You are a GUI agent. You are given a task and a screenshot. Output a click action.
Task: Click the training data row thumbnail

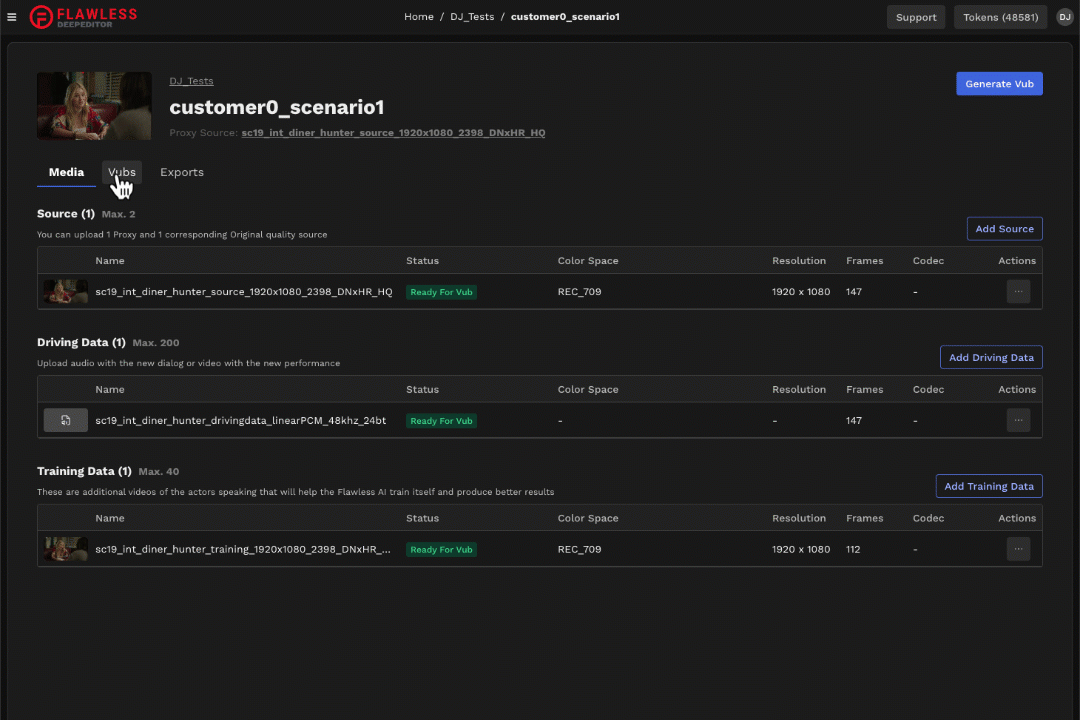click(x=65, y=549)
